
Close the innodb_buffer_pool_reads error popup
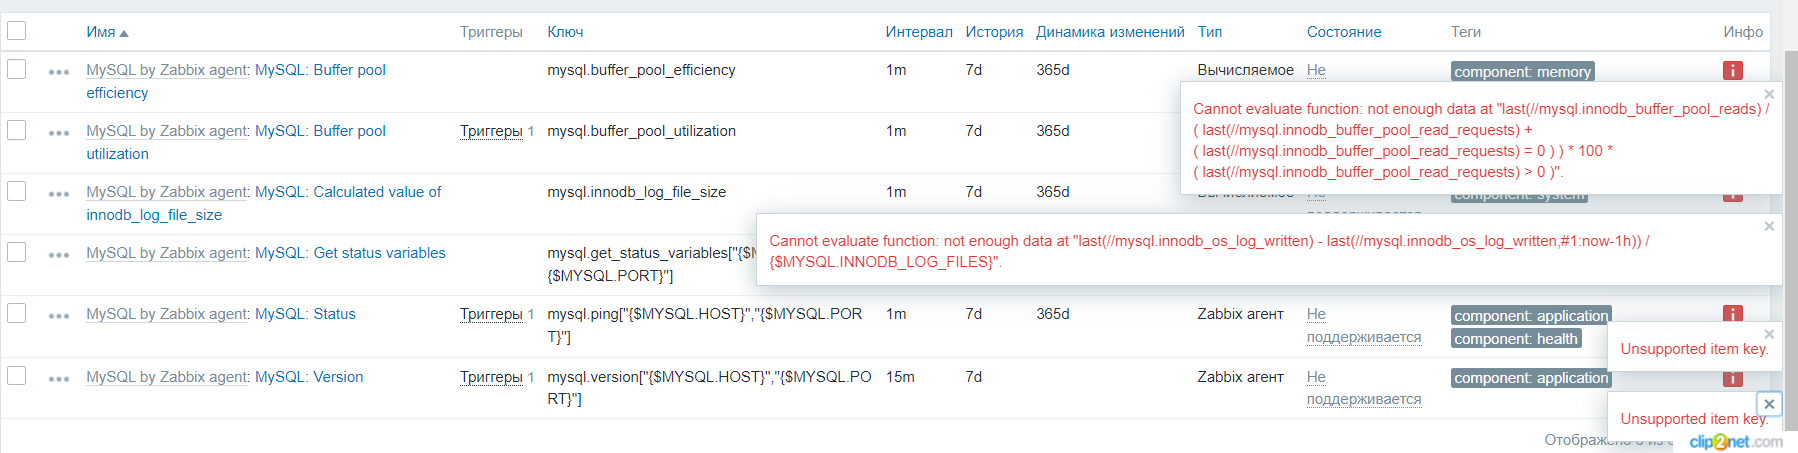tap(1769, 94)
